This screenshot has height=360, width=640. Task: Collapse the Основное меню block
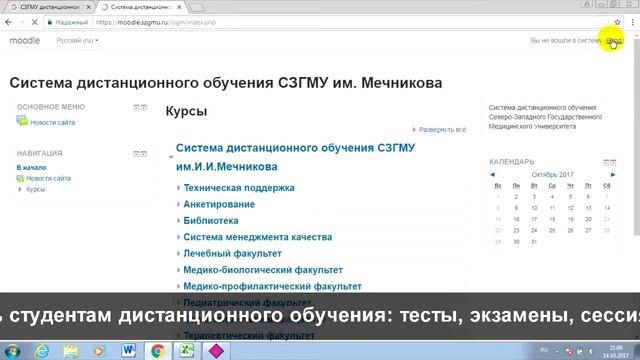[136, 107]
